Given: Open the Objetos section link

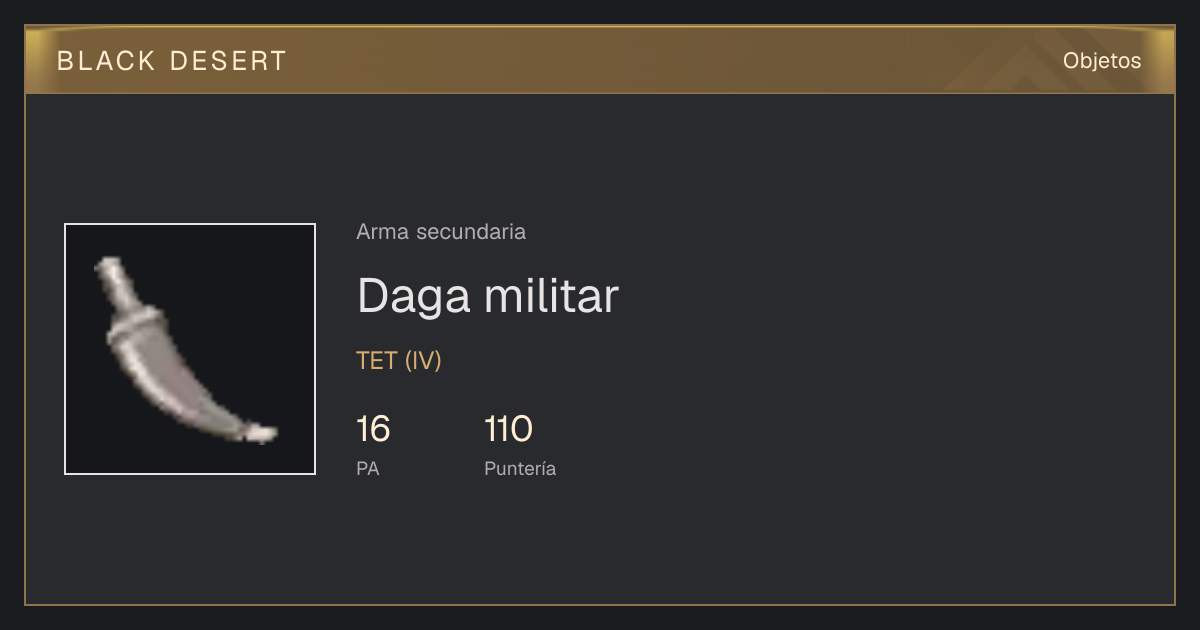Looking at the screenshot, I should click(x=1102, y=61).
